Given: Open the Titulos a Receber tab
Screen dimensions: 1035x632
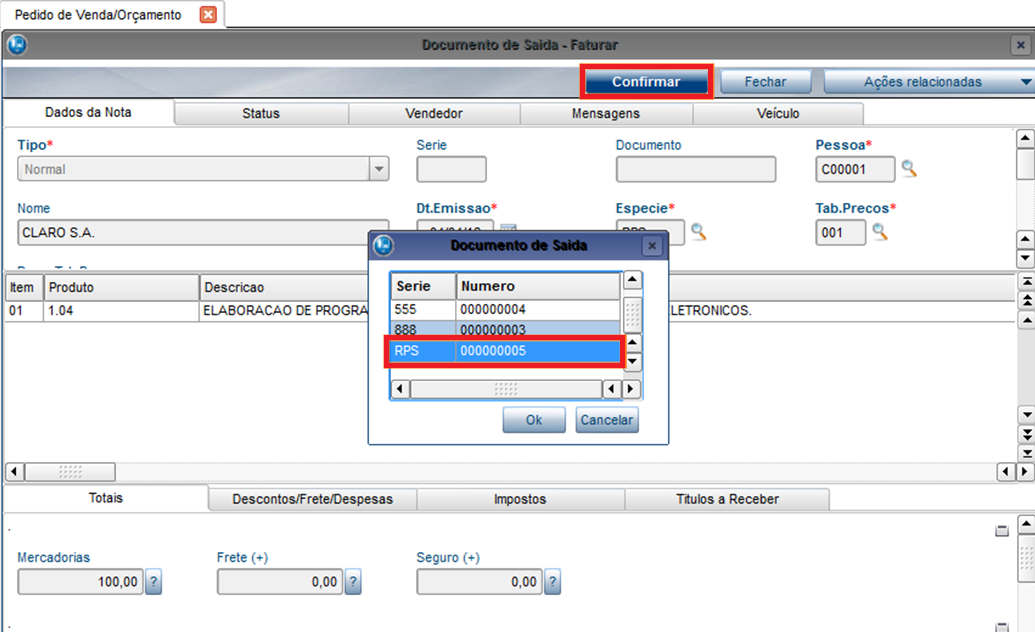Looking at the screenshot, I should [x=727, y=499].
